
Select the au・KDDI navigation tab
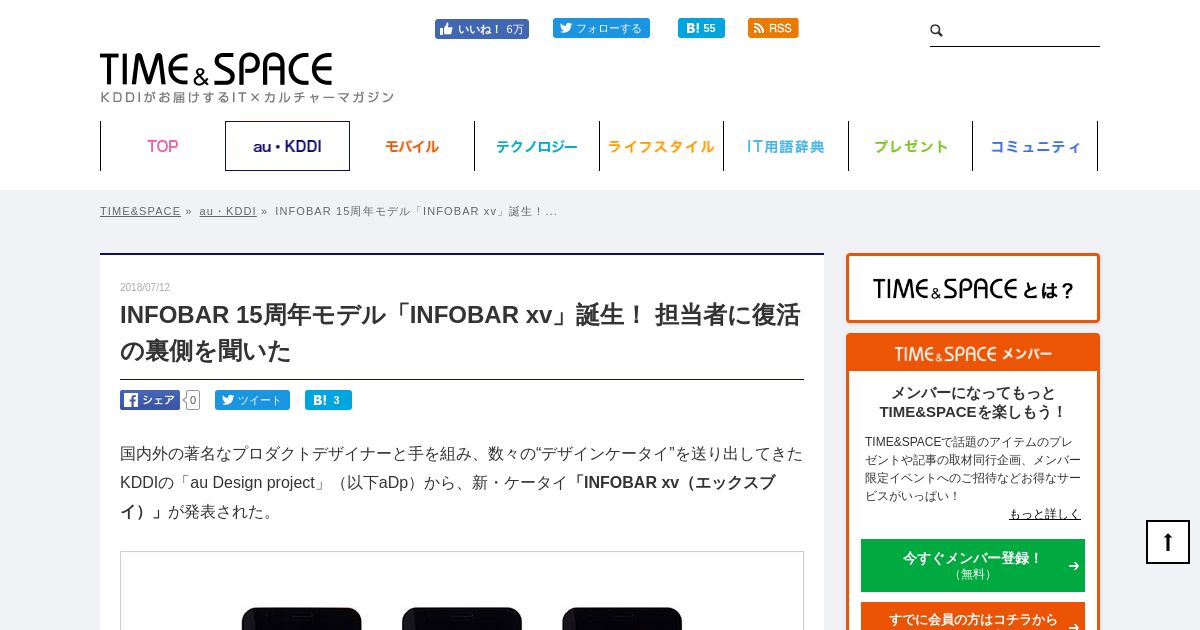point(287,146)
